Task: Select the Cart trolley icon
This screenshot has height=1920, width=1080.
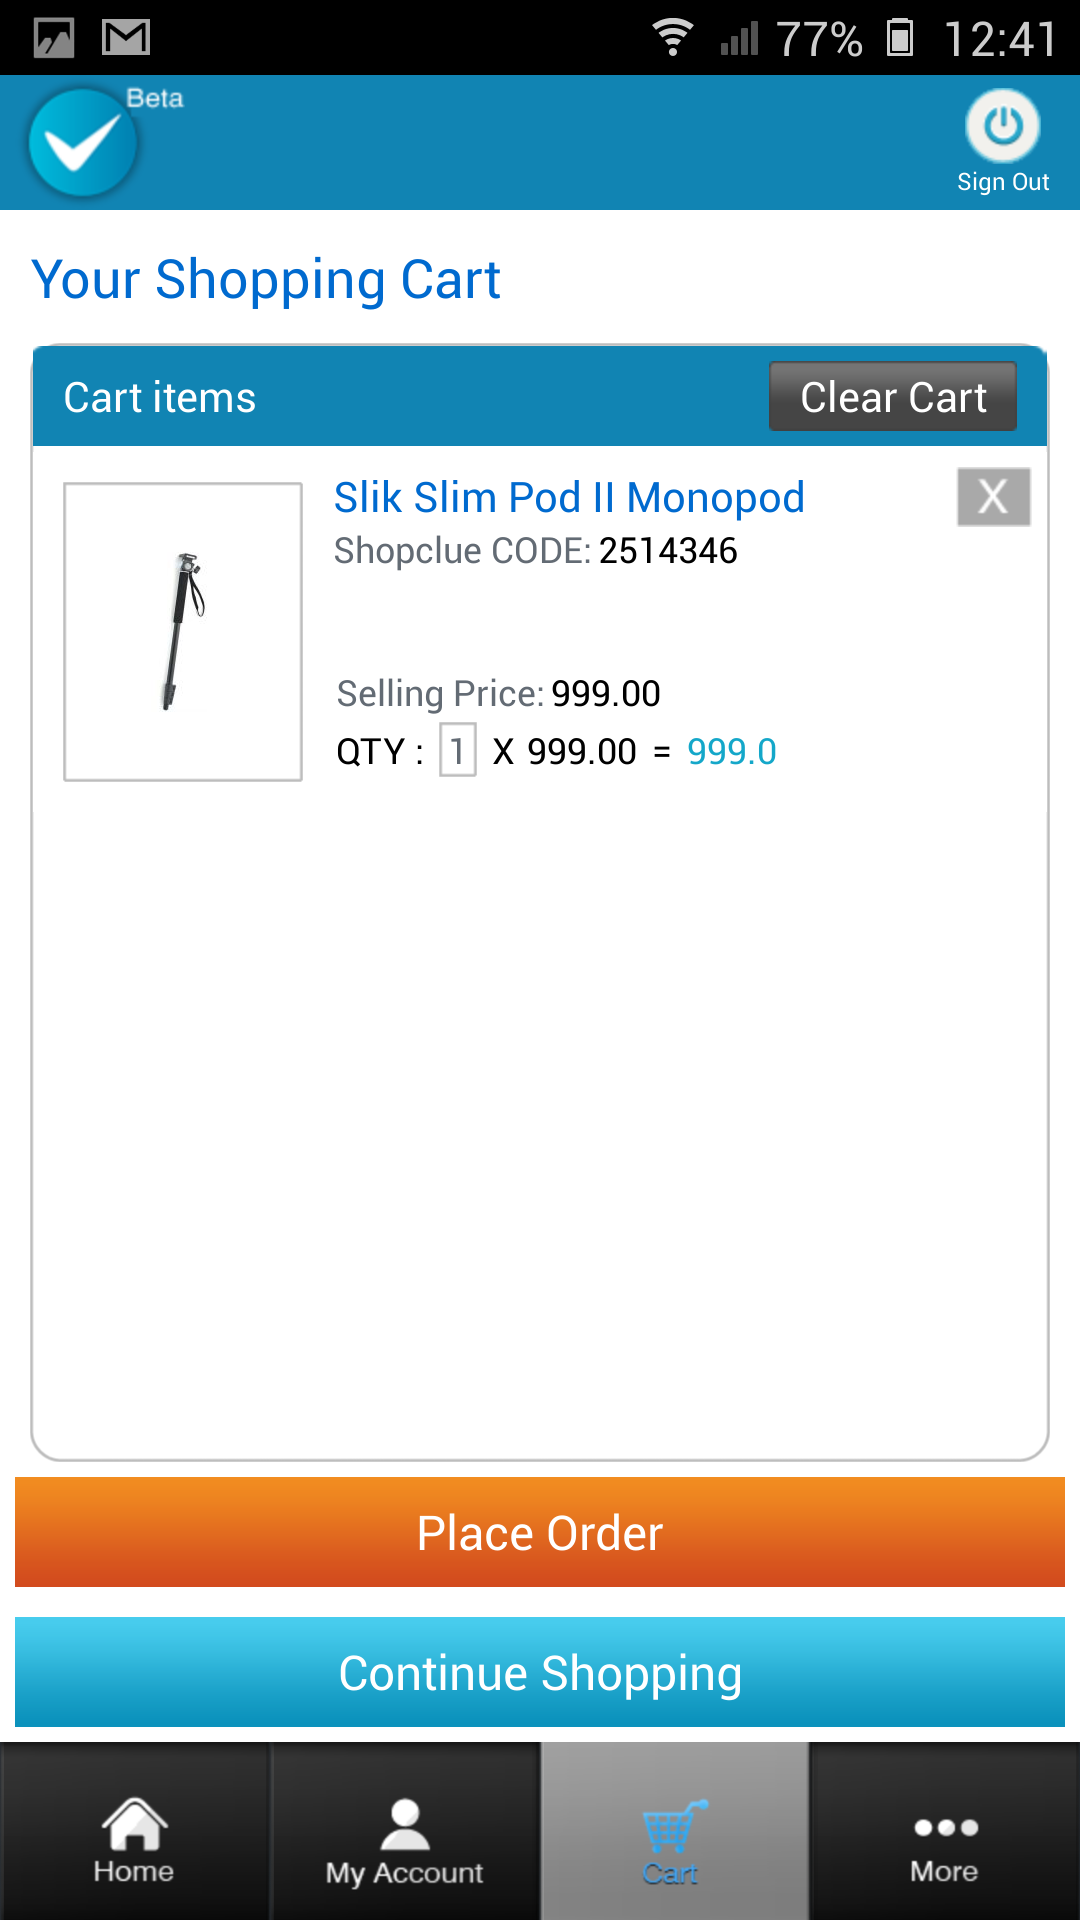Action: coord(674,1828)
